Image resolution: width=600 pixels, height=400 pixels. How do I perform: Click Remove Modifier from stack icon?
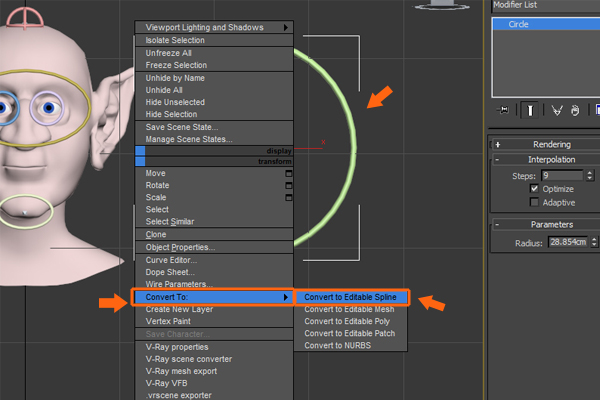[575, 110]
